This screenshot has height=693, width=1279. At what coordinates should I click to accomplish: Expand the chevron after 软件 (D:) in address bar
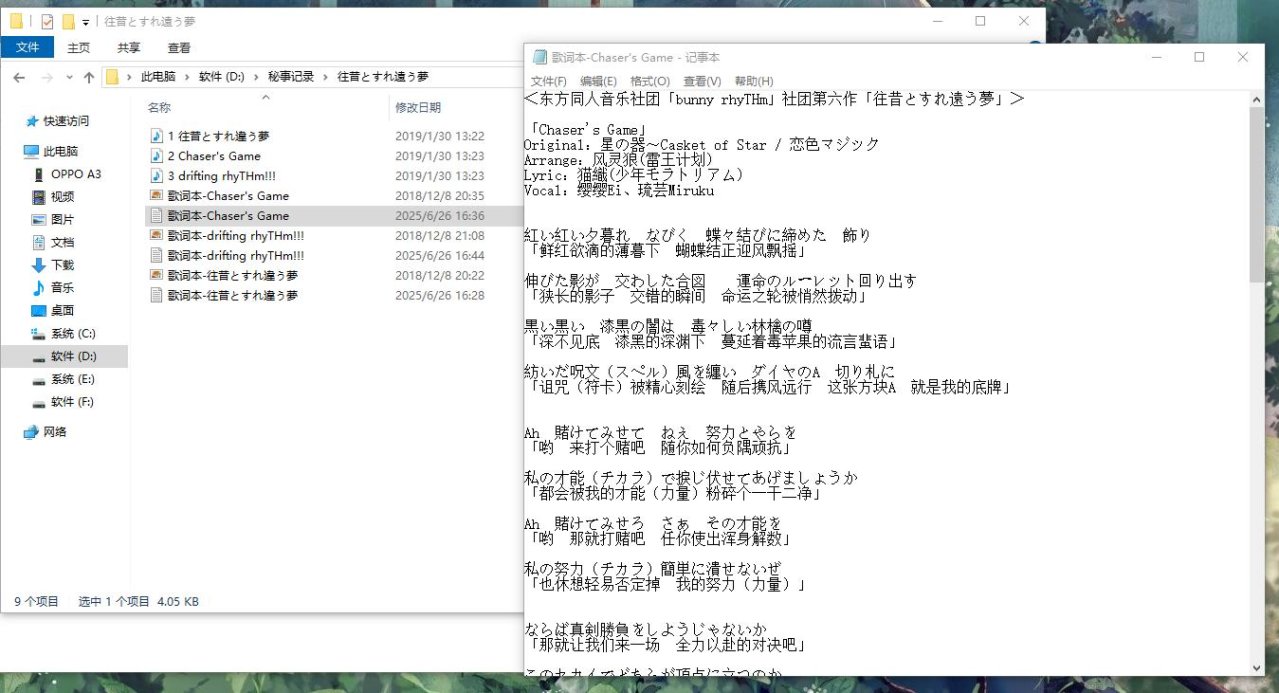coord(256,77)
